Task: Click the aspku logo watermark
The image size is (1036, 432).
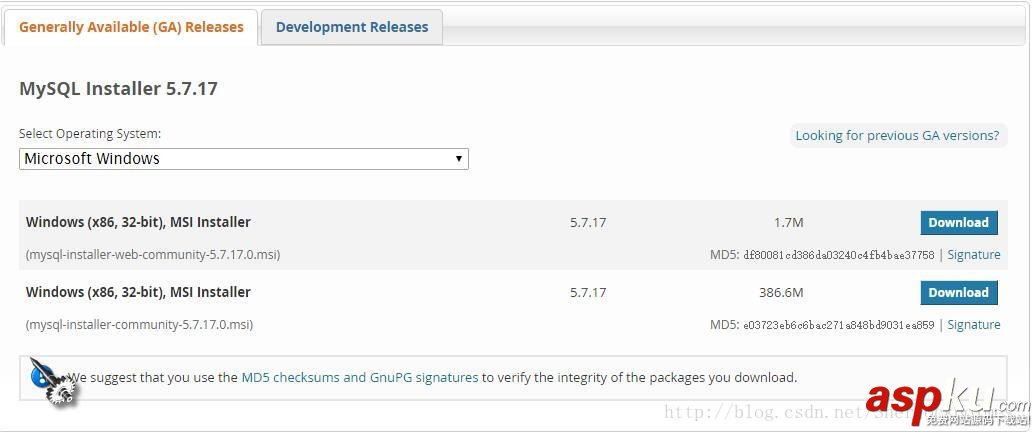Action: [945, 399]
